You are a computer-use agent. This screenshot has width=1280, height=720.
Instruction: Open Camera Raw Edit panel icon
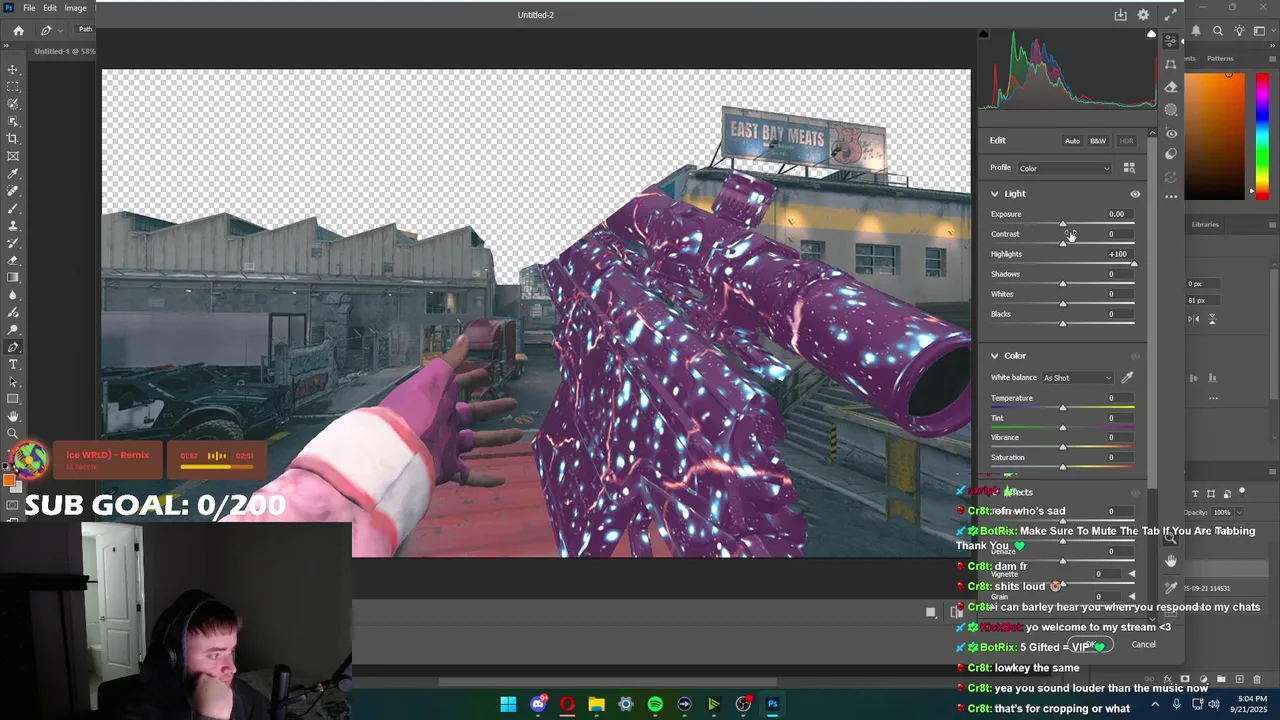pos(1171,41)
